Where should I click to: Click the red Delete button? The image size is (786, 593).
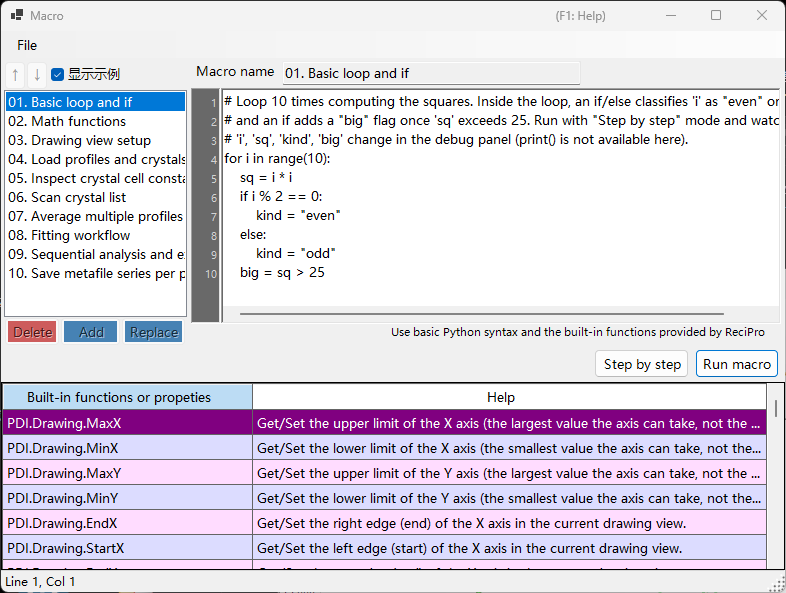click(33, 332)
